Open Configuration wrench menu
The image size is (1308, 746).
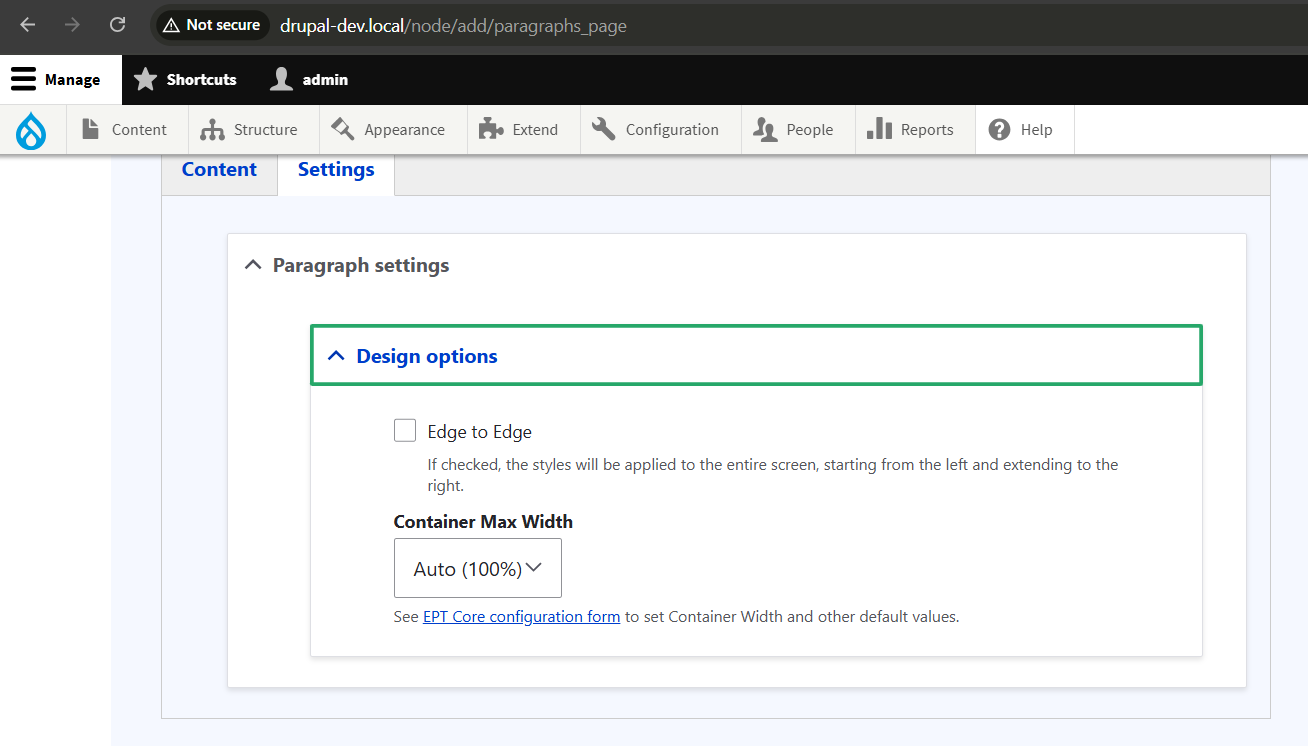[x=660, y=130]
